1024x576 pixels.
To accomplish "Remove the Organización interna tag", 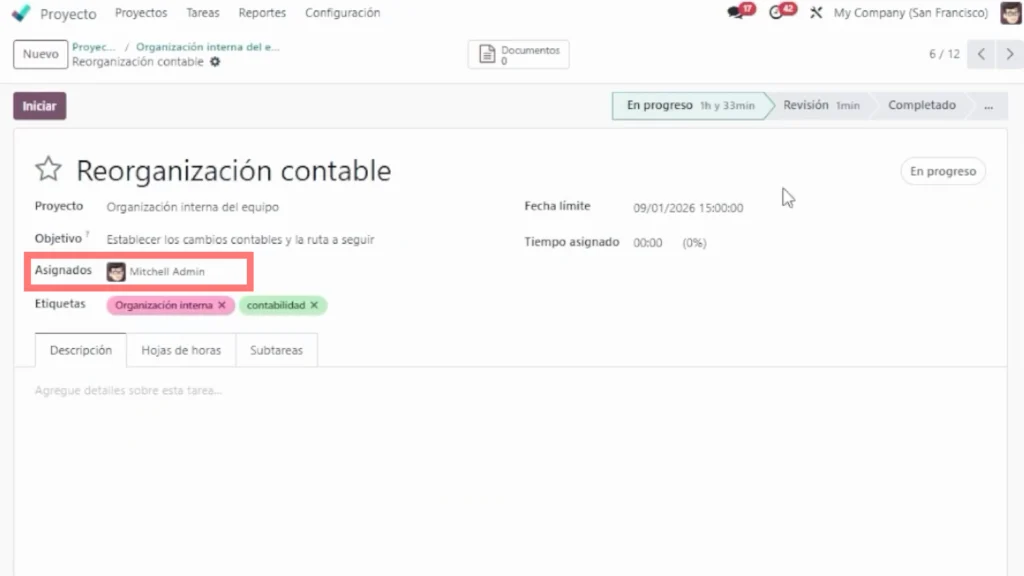I will tap(222, 305).
